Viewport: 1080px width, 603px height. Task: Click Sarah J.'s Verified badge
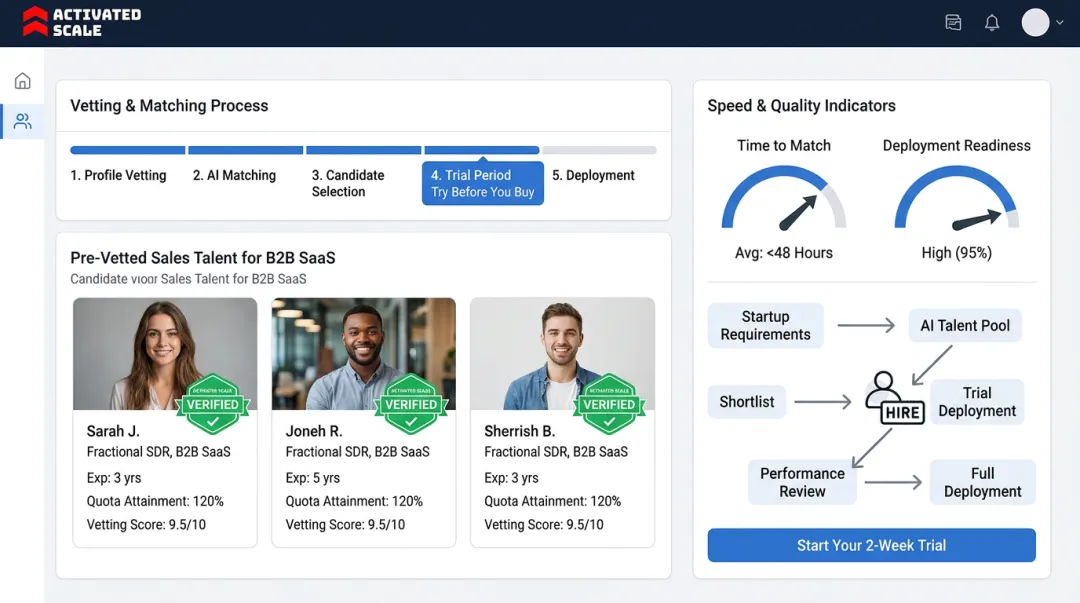click(213, 404)
